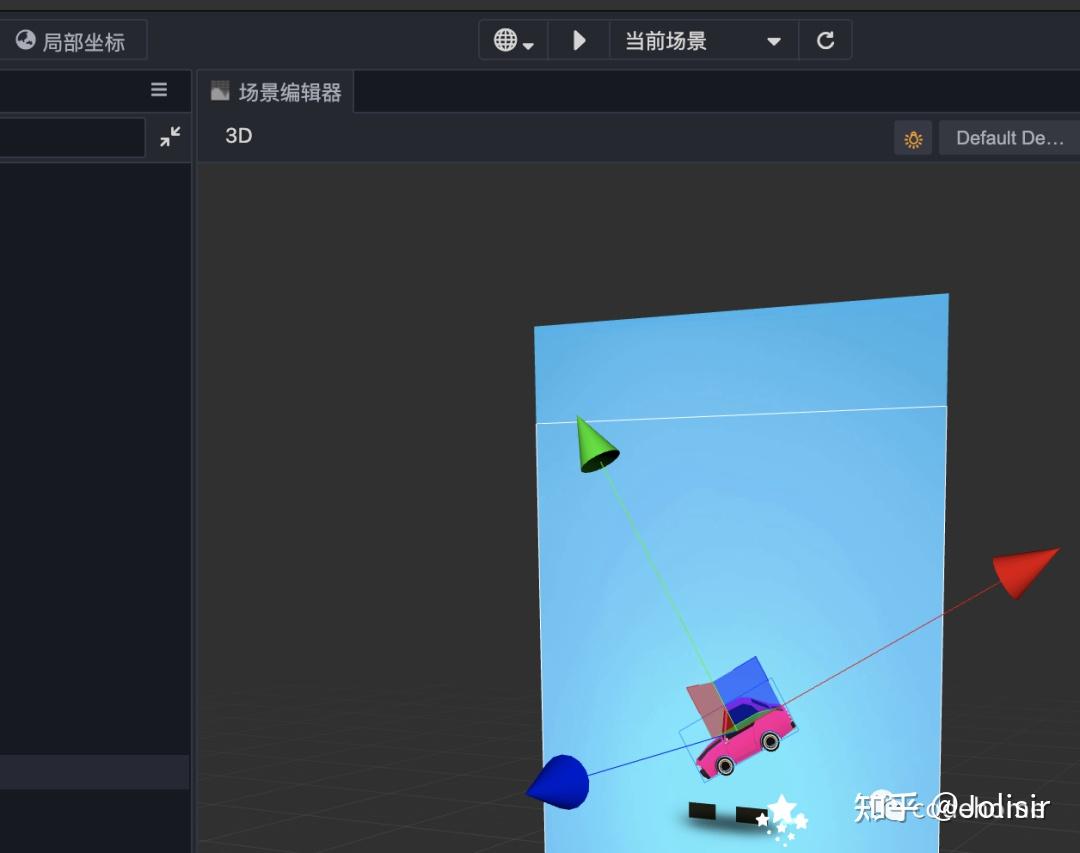The width and height of the screenshot is (1080, 853).
Task: Select the 场景编辑器 tab
Action: click(276, 92)
